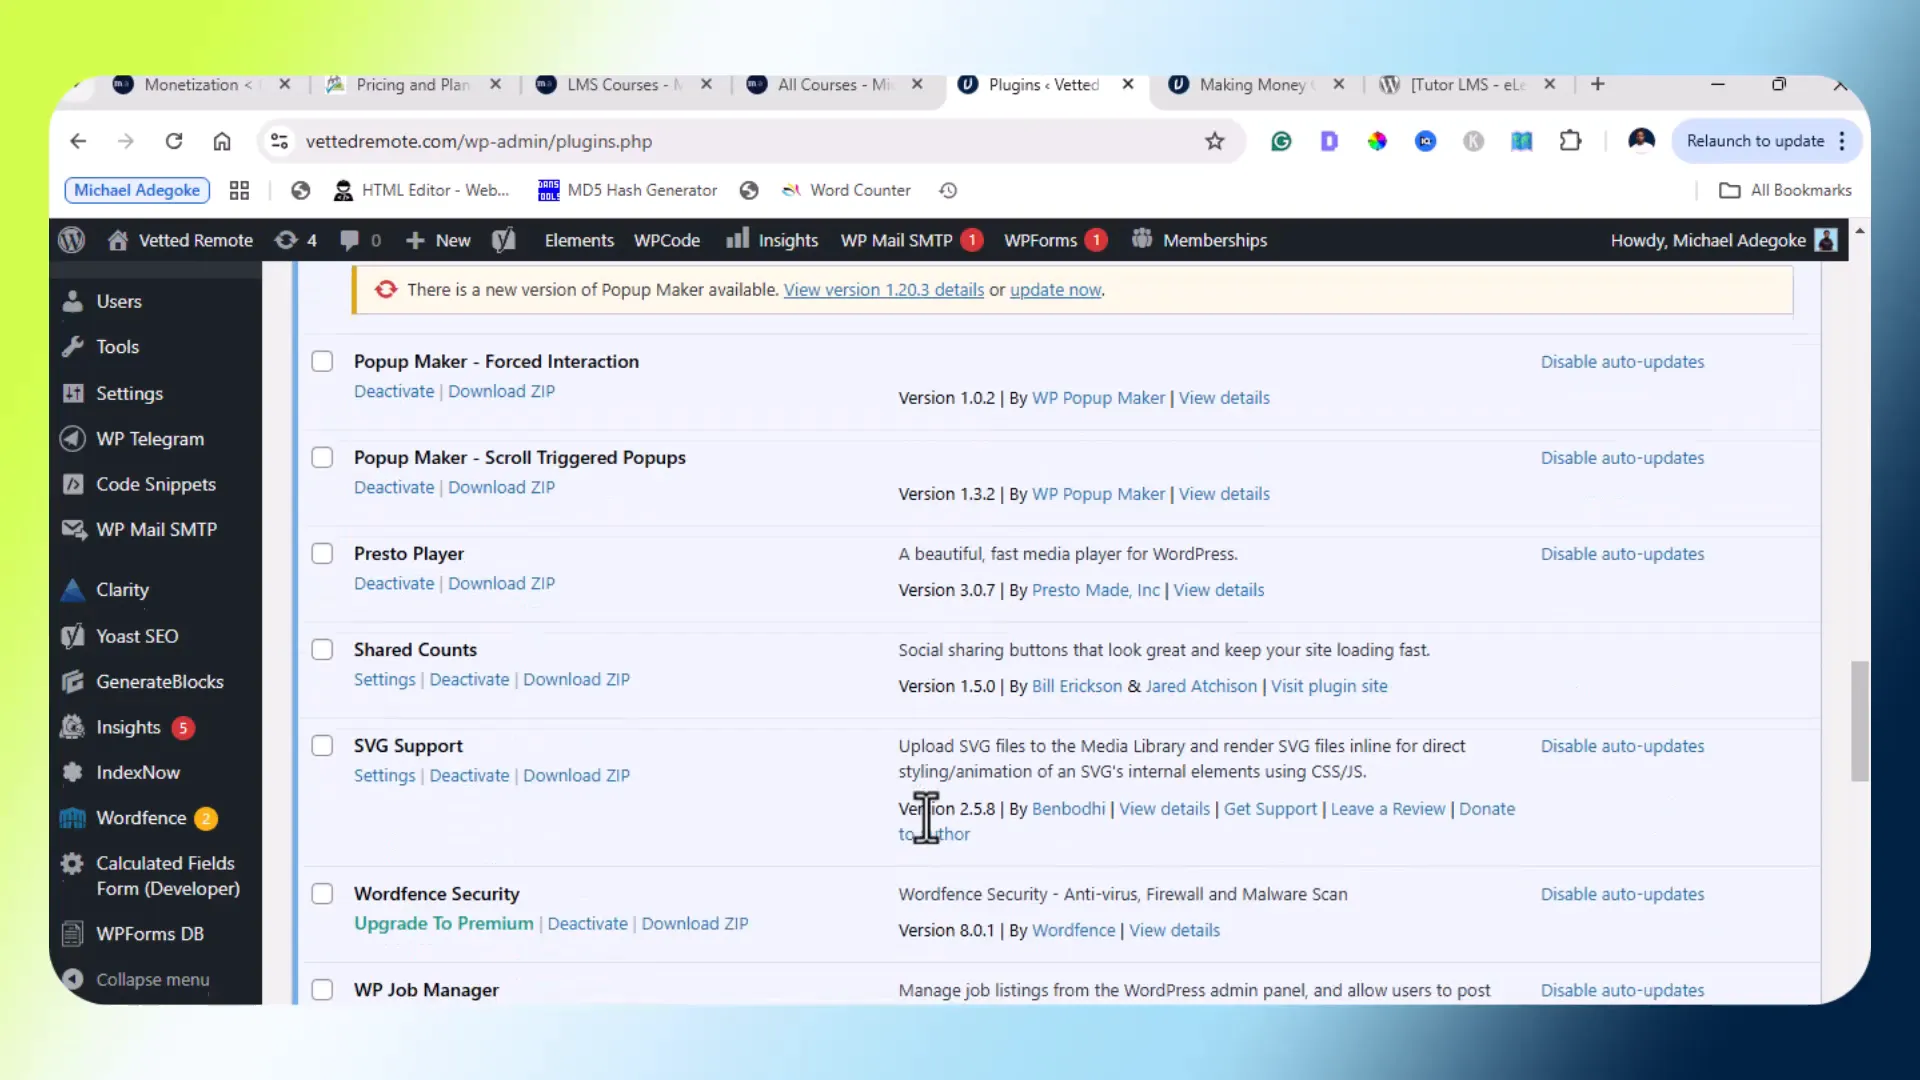Click the WordPress logo in admin bar
Viewport: 1920px width, 1080px height.
point(72,240)
